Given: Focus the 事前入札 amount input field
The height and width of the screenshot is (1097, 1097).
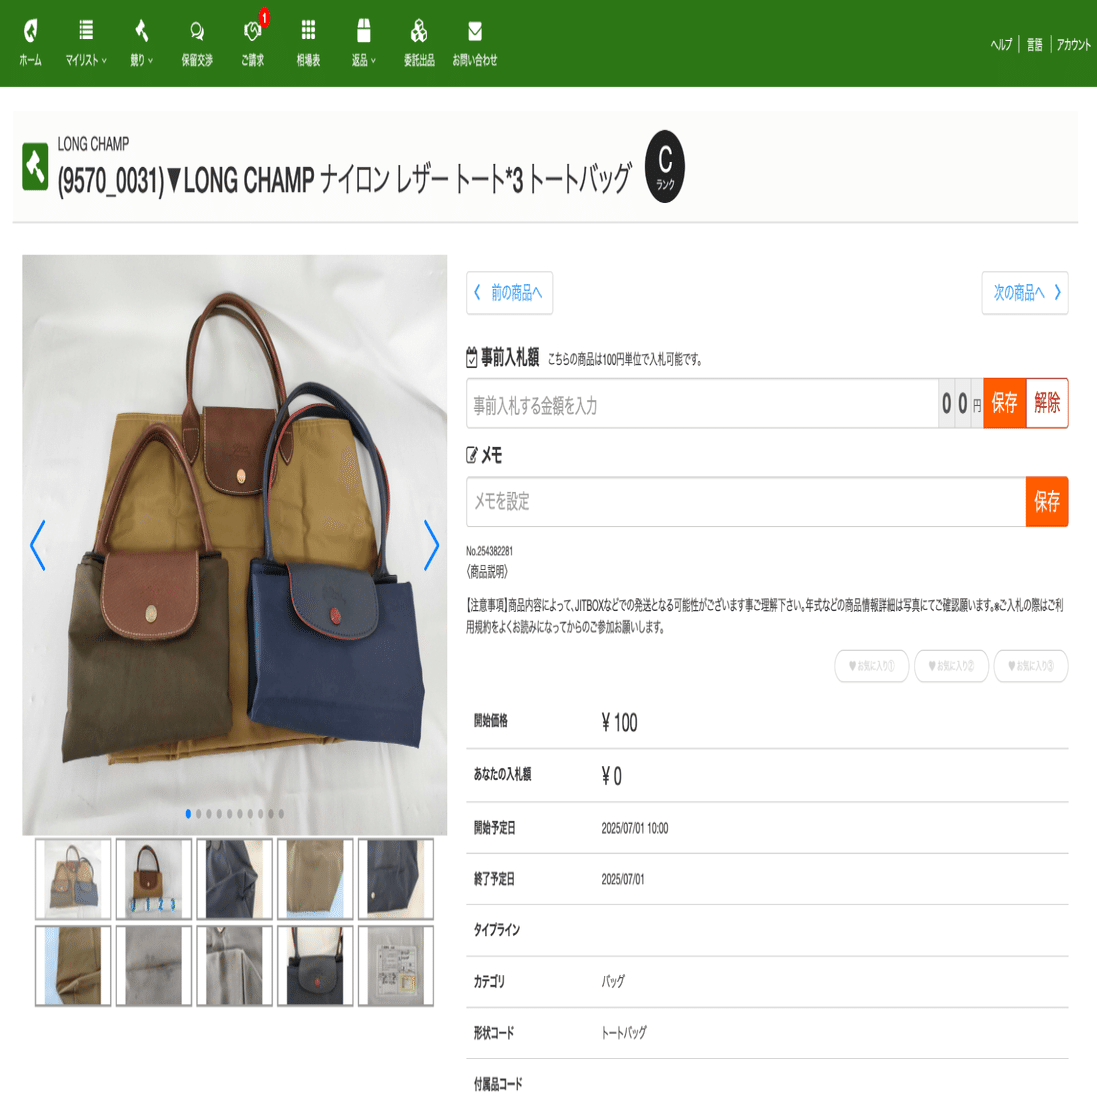Looking at the screenshot, I should (702, 404).
